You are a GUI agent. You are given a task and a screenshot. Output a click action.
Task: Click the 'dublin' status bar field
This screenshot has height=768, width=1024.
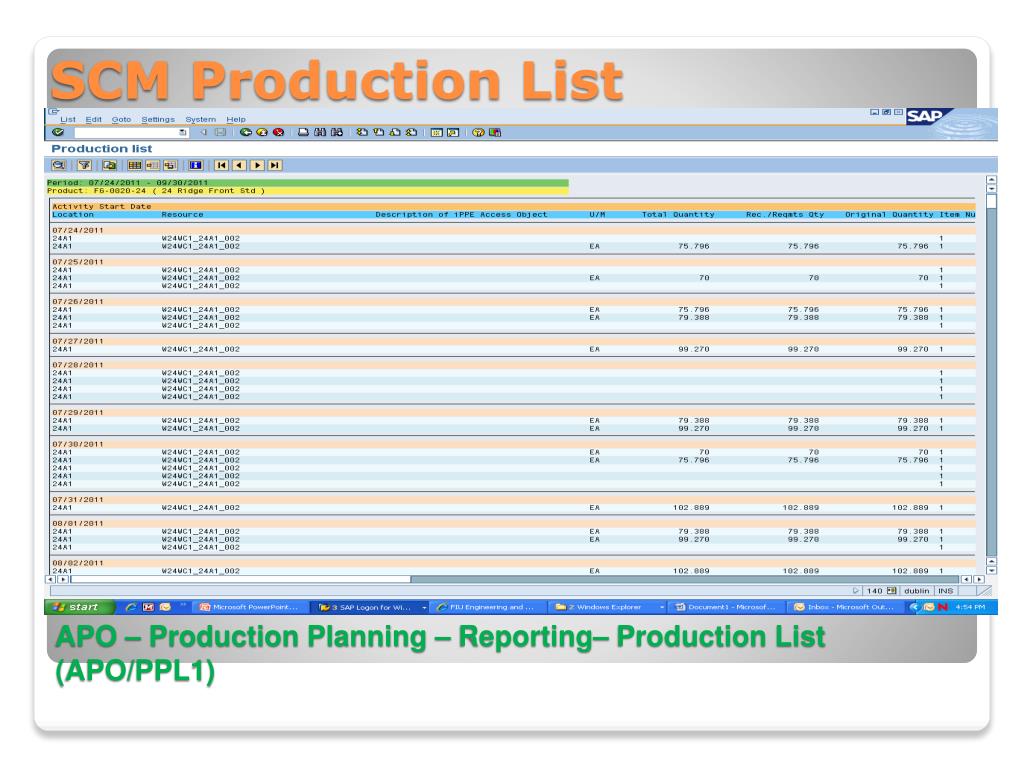916,590
